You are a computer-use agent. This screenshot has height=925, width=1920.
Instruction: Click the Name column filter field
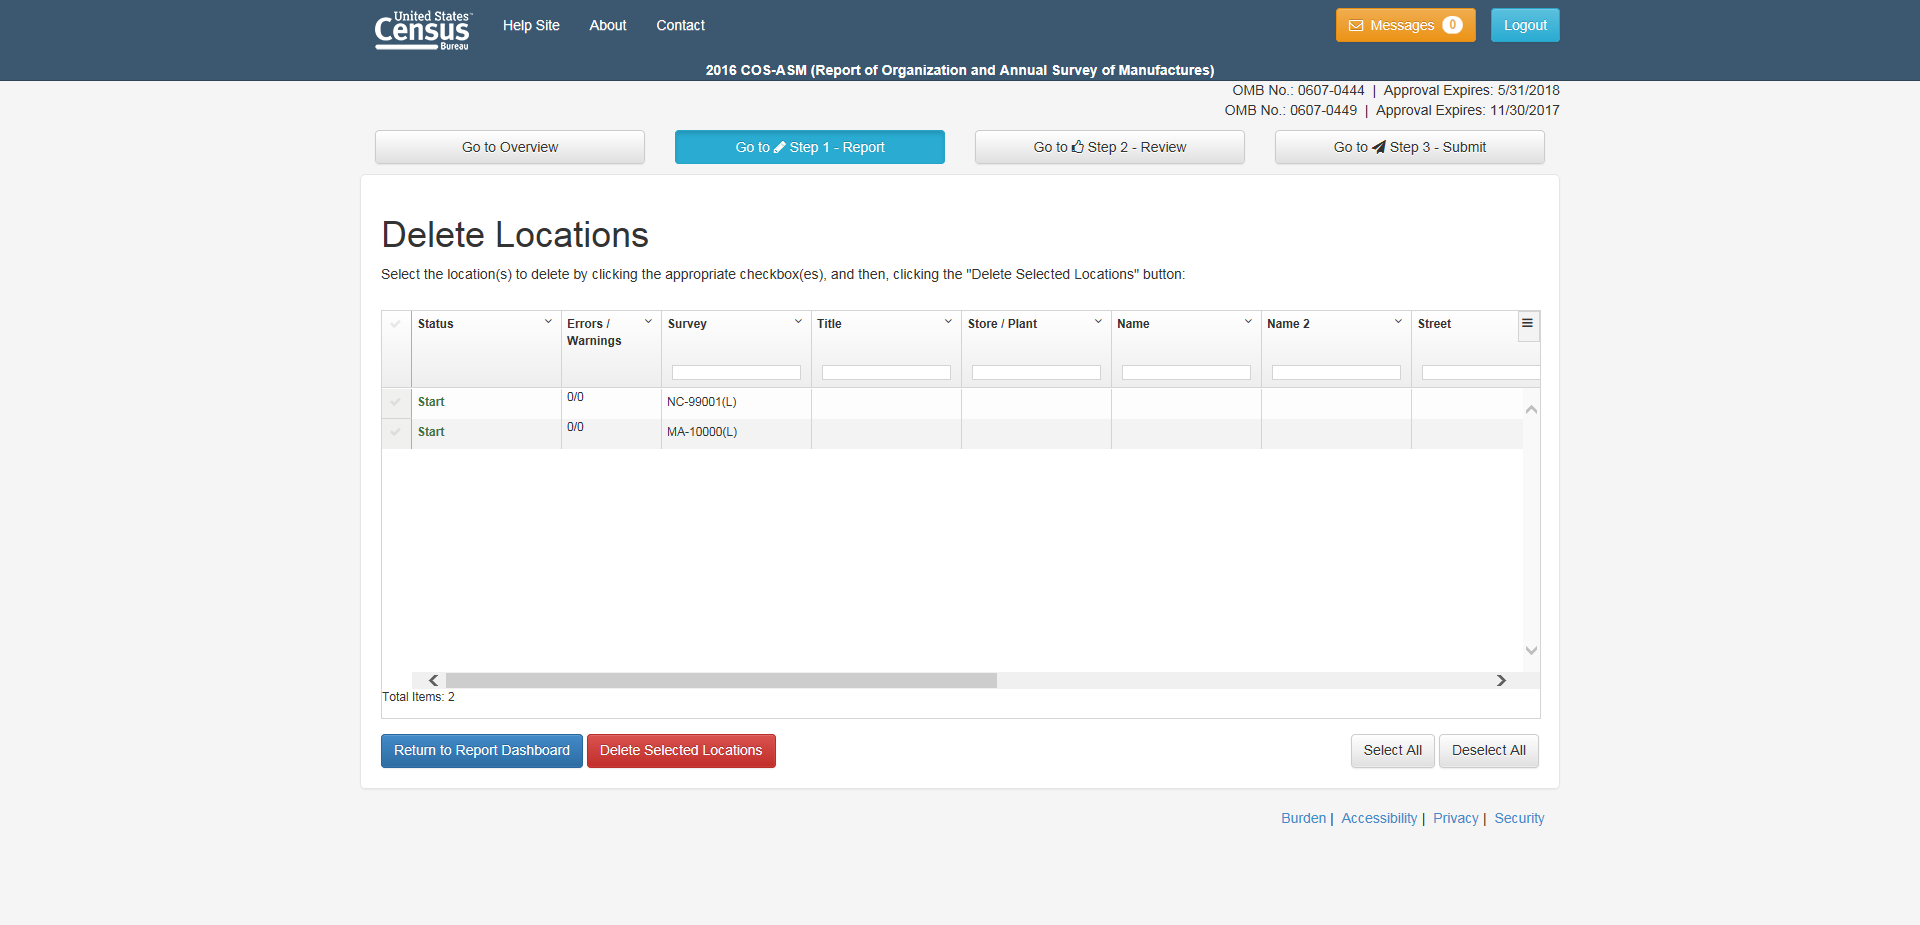(x=1186, y=373)
